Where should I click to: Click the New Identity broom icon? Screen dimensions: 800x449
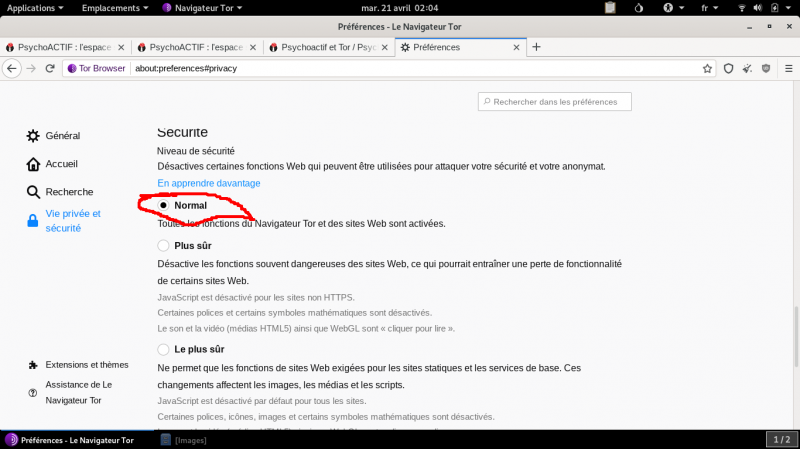tap(746, 68)
